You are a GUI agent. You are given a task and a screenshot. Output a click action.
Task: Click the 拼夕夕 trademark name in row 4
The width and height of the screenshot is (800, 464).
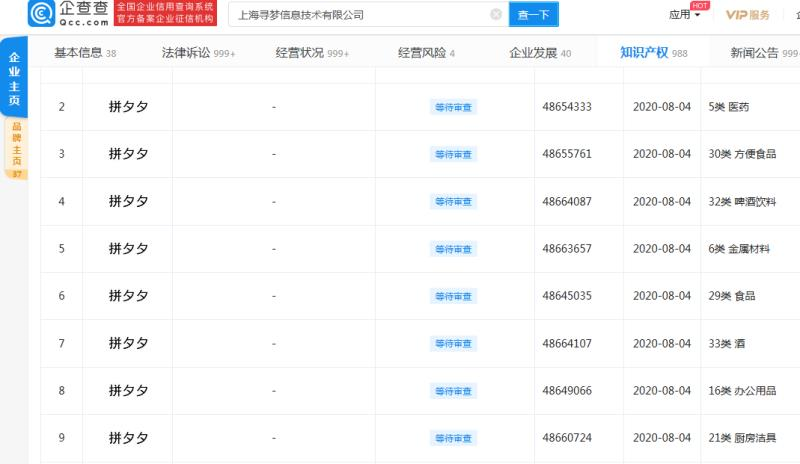(x=128, y=201)
